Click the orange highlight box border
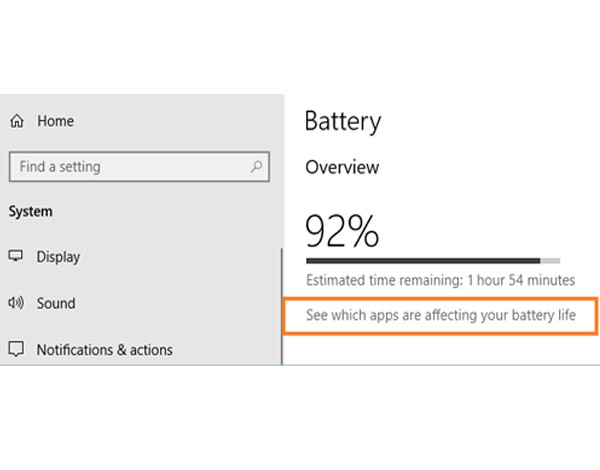Image resolution: width=600 pixels, height=470 pixels. (x=440, y=298)
